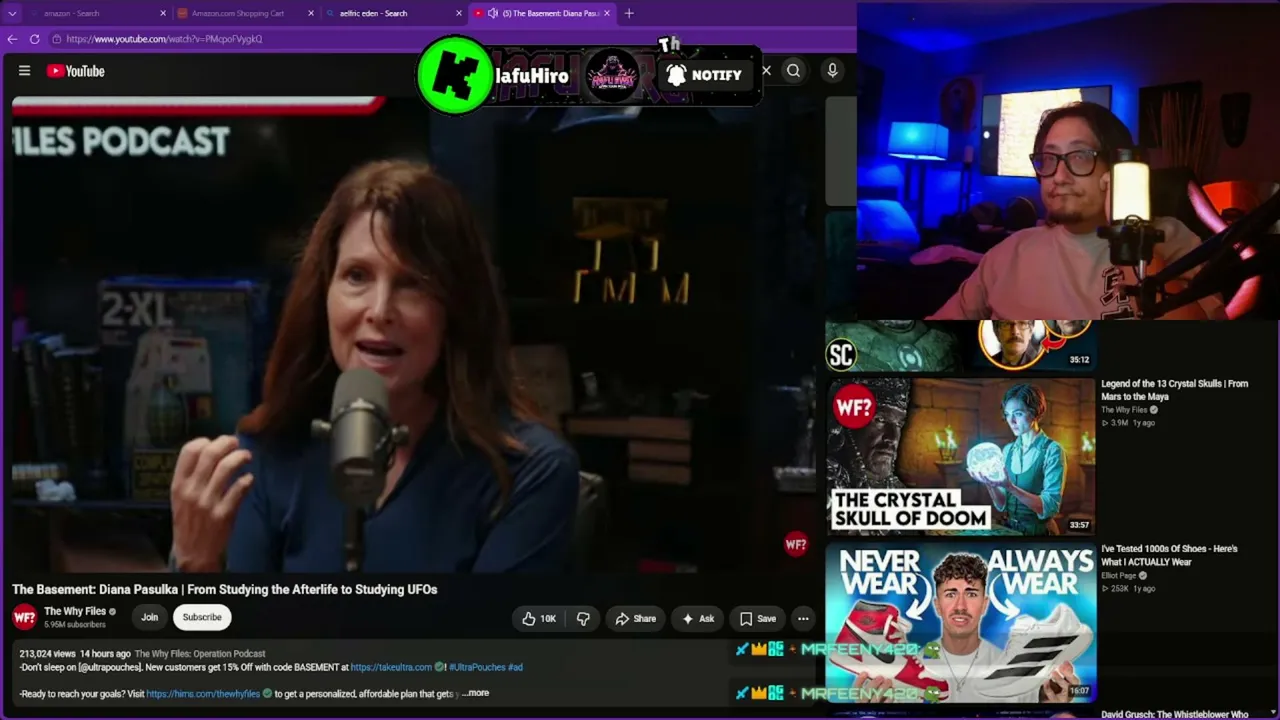
Task: Go back using browser back arrow
Action: [12, 39]
